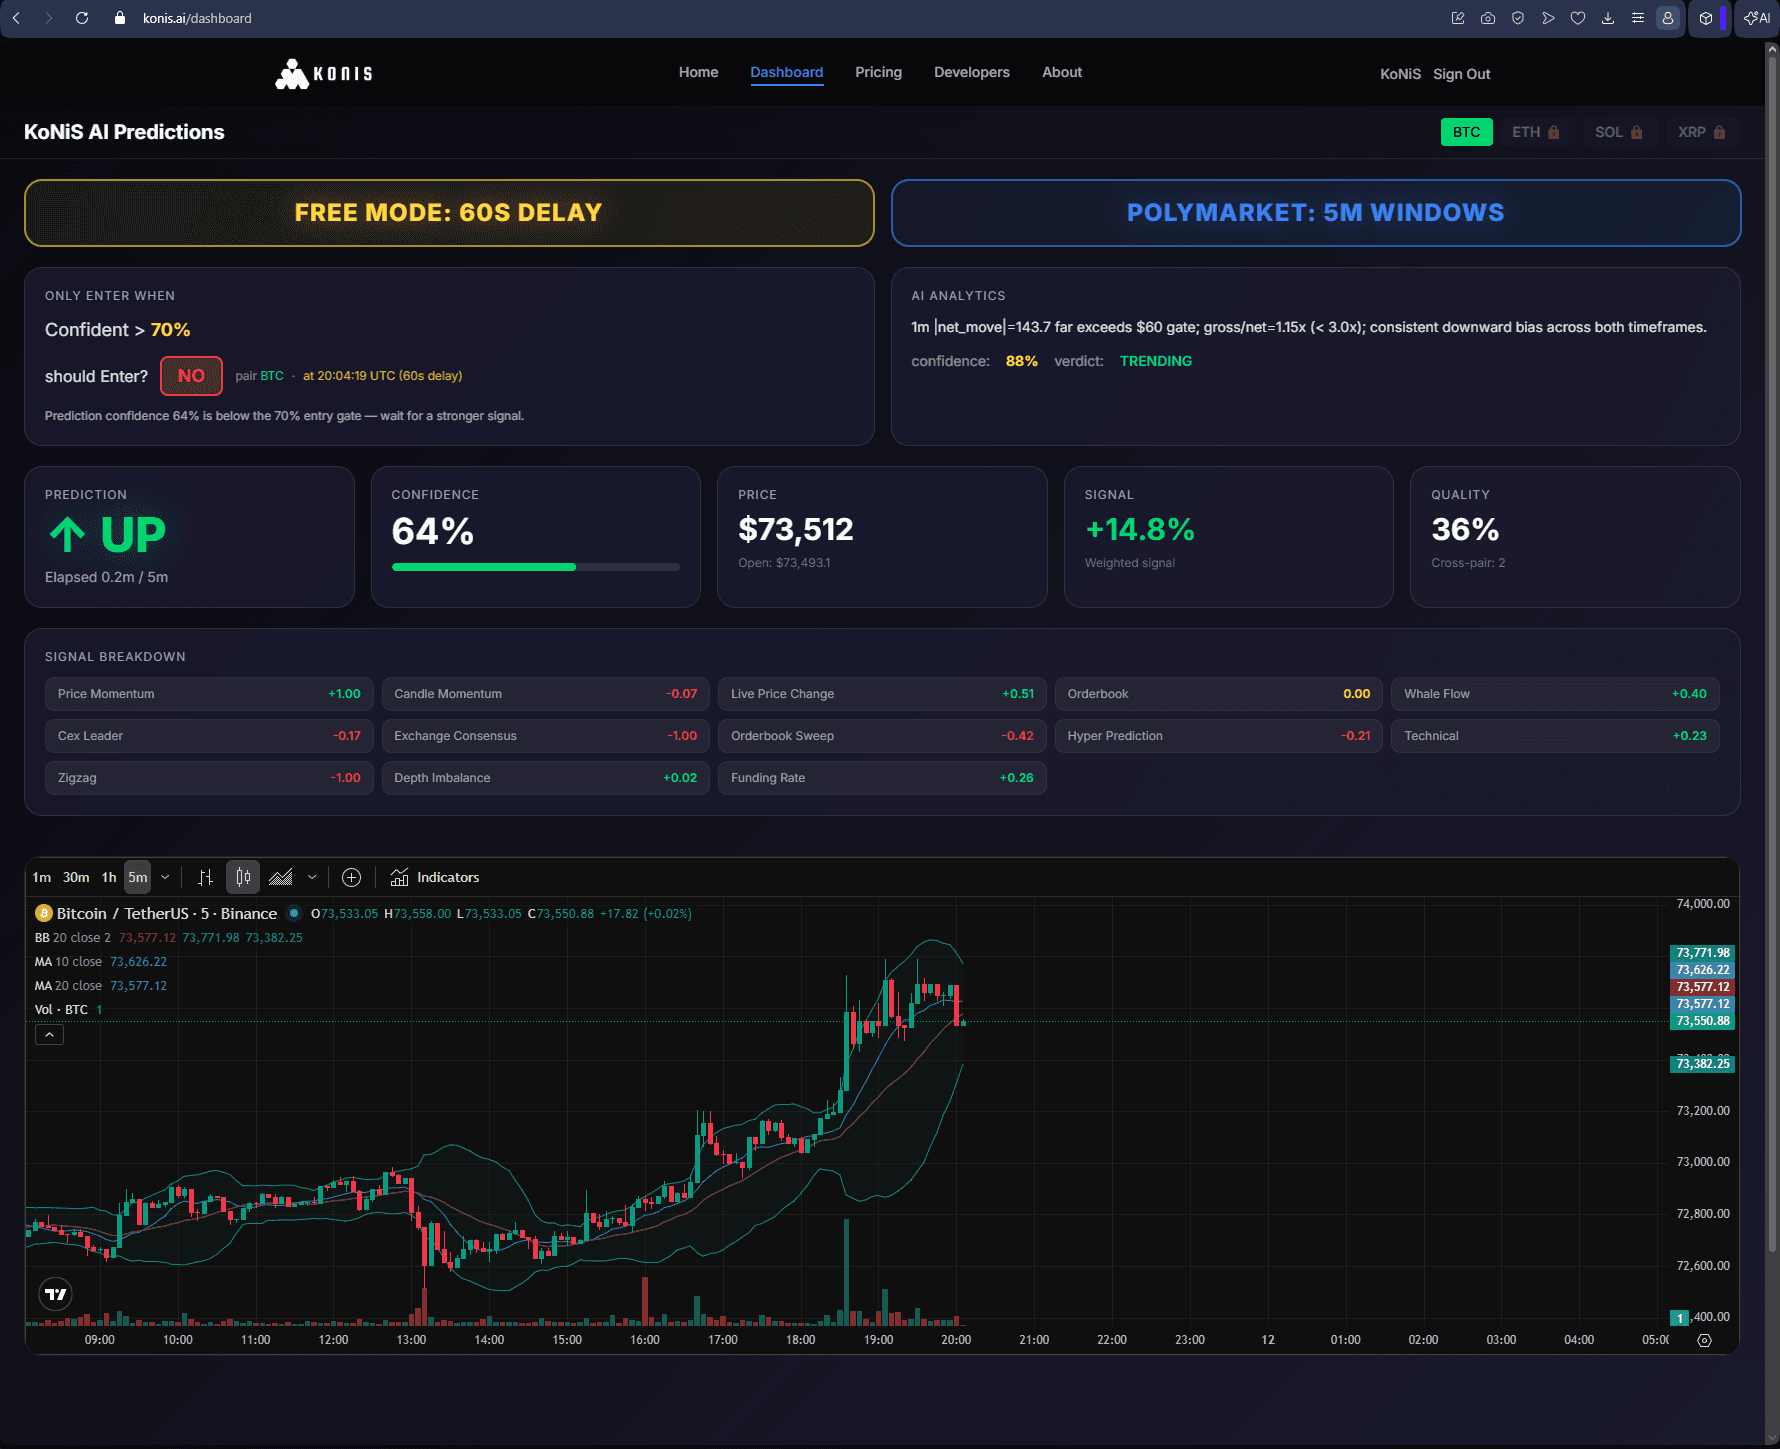Image resolution: width=1780 pixels, height=1449 pixels.
Task: Click the TradingView logo on chart
Action: point(56,1294)
